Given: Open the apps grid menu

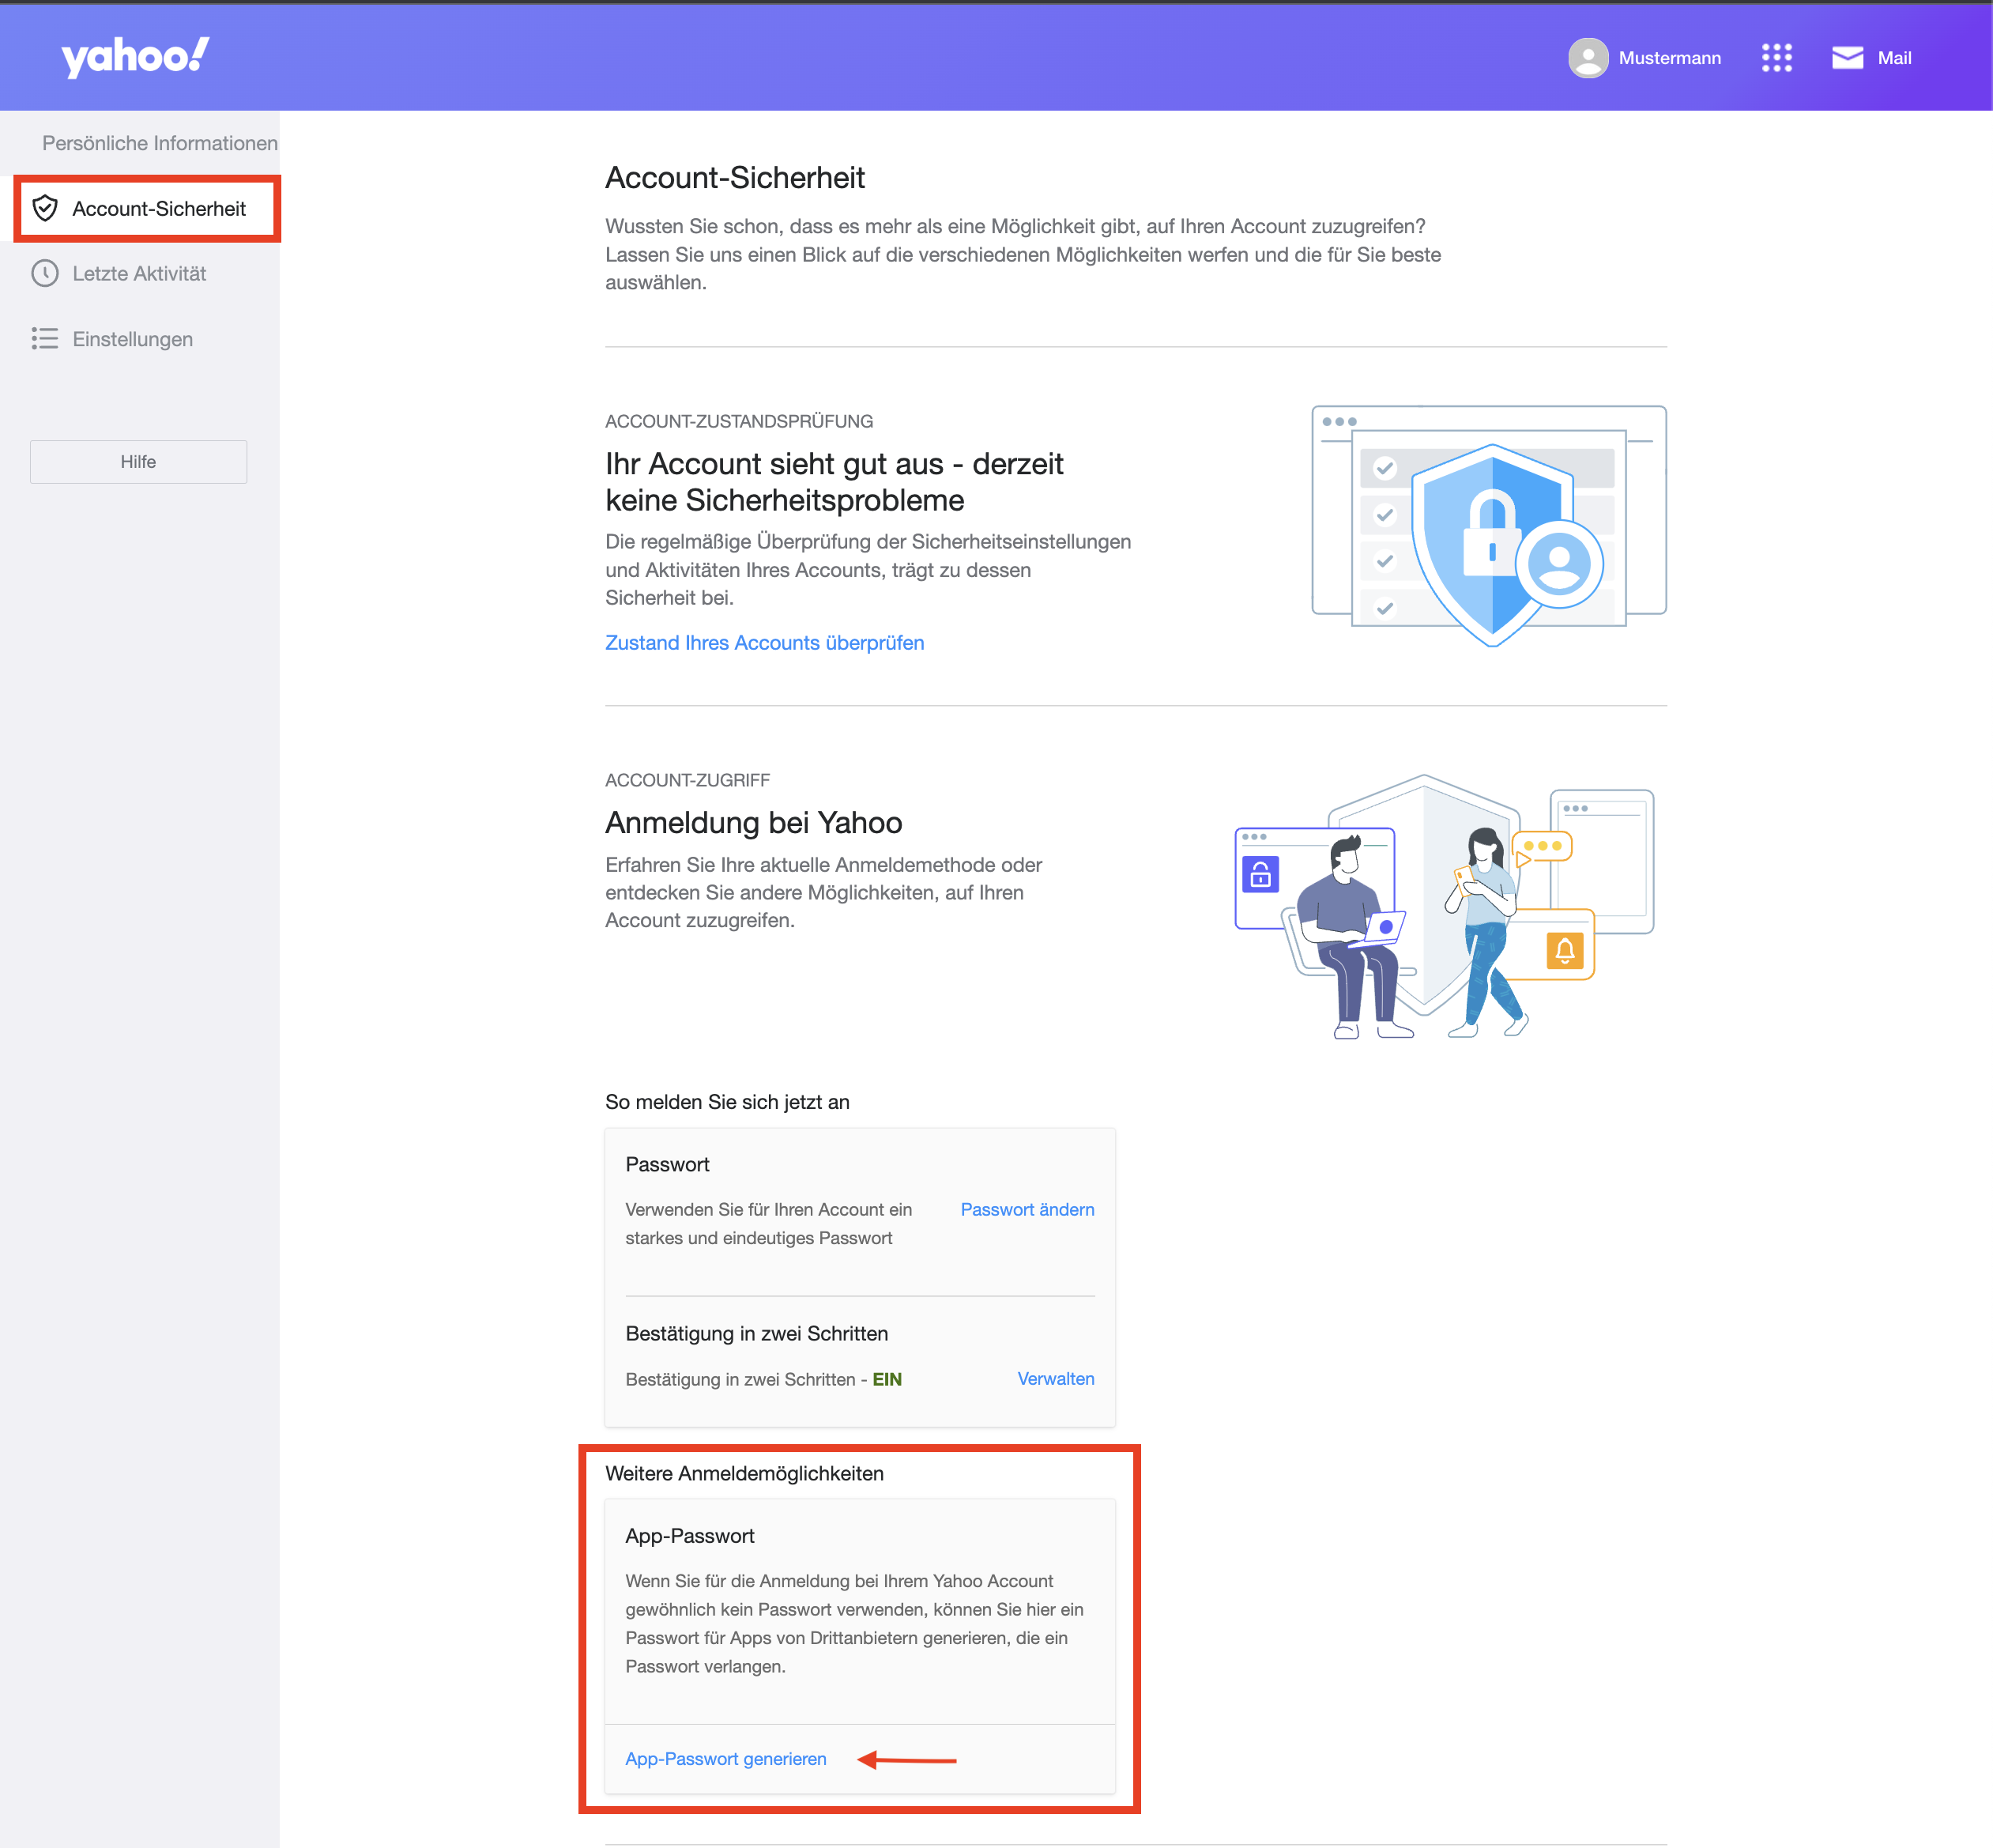Looking at the screenshot, I should (x=1777, y=58).
